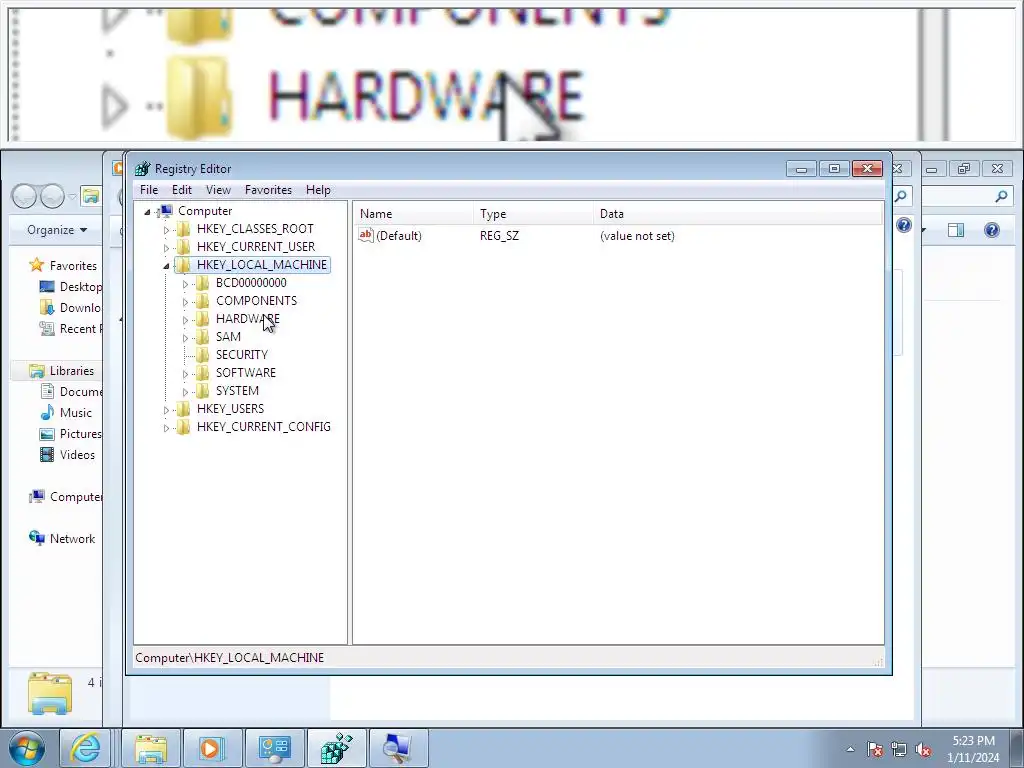Click the (value not set) data cell
Viewport: 1024px width, 768px height.
637,236
